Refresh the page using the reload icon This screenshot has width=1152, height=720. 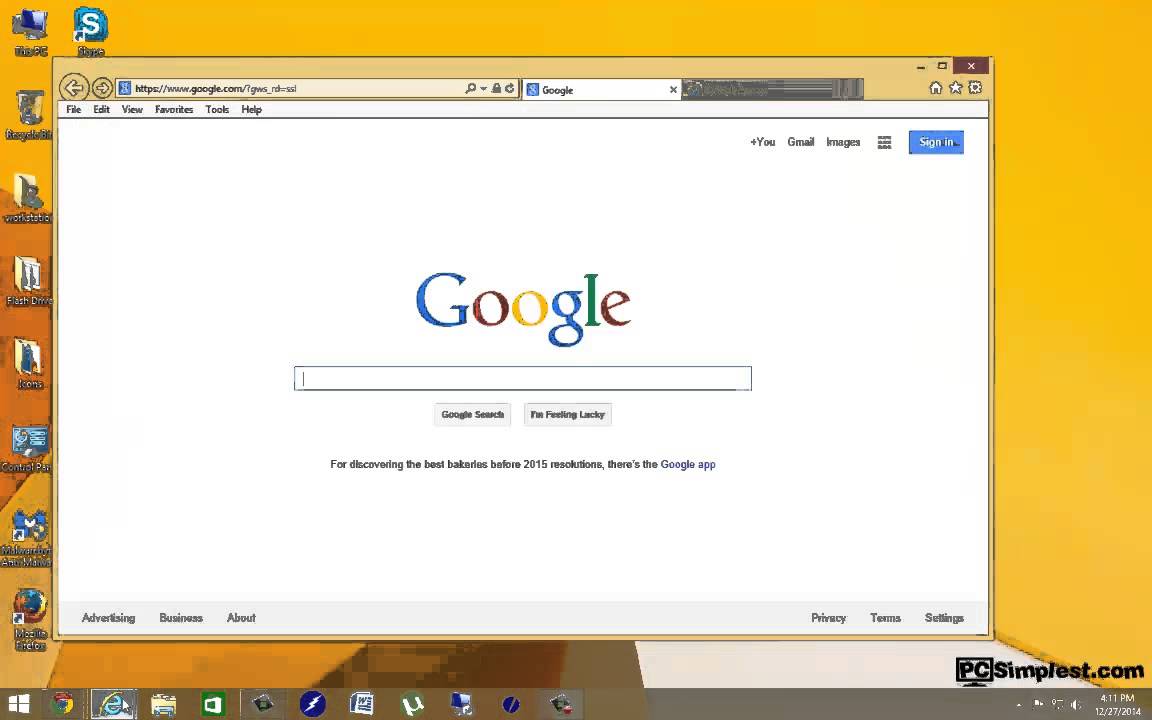(x=509, y=88)
